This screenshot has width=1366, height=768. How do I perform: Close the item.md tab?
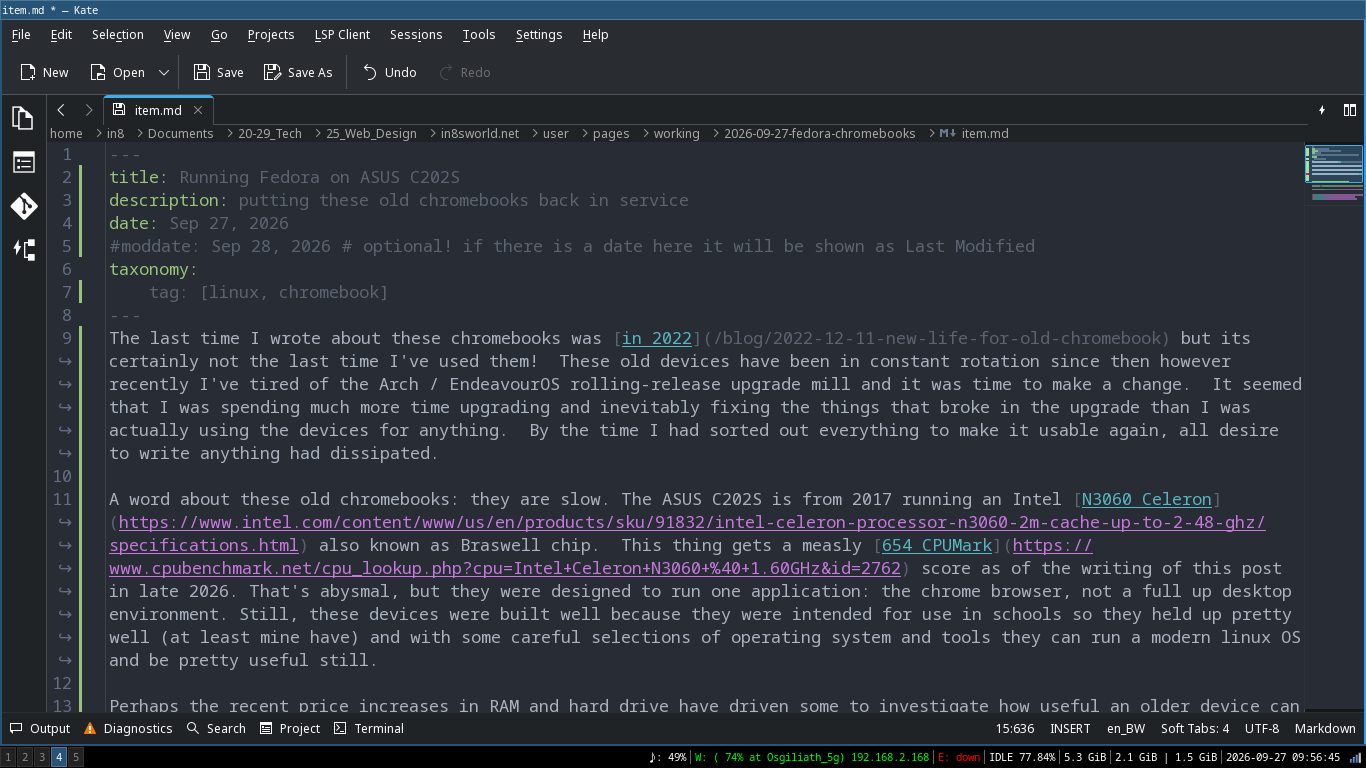point(198,110)
